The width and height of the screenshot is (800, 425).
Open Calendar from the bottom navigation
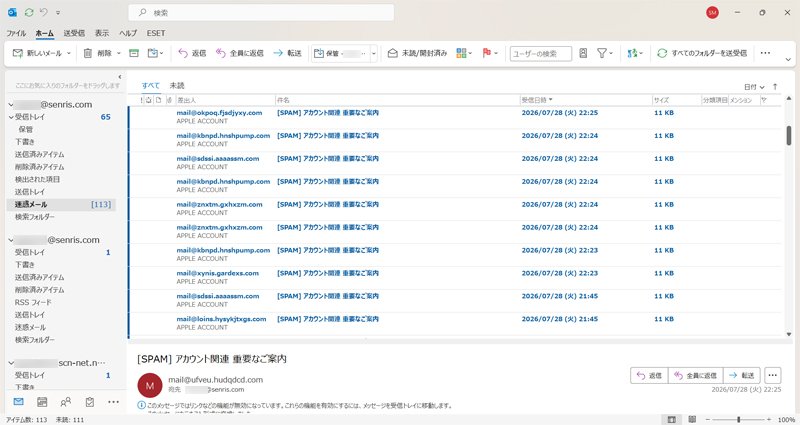coord(42,402)
